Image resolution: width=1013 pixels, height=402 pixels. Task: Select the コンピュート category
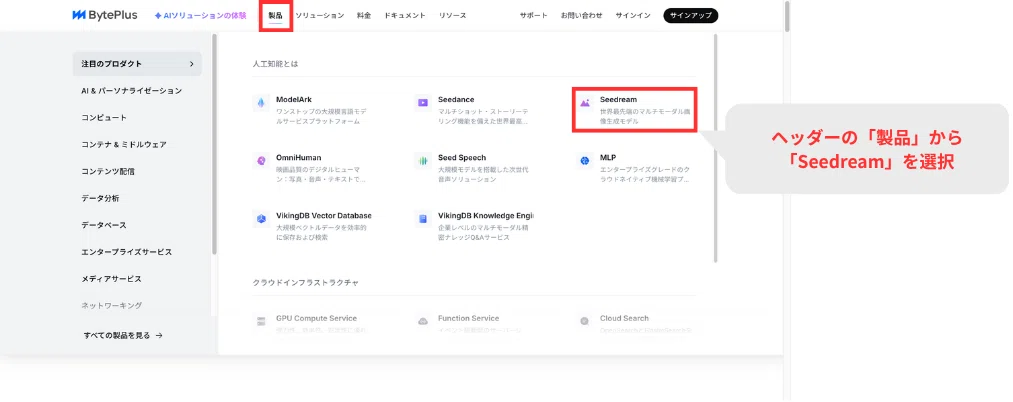[x=104, y=118]
